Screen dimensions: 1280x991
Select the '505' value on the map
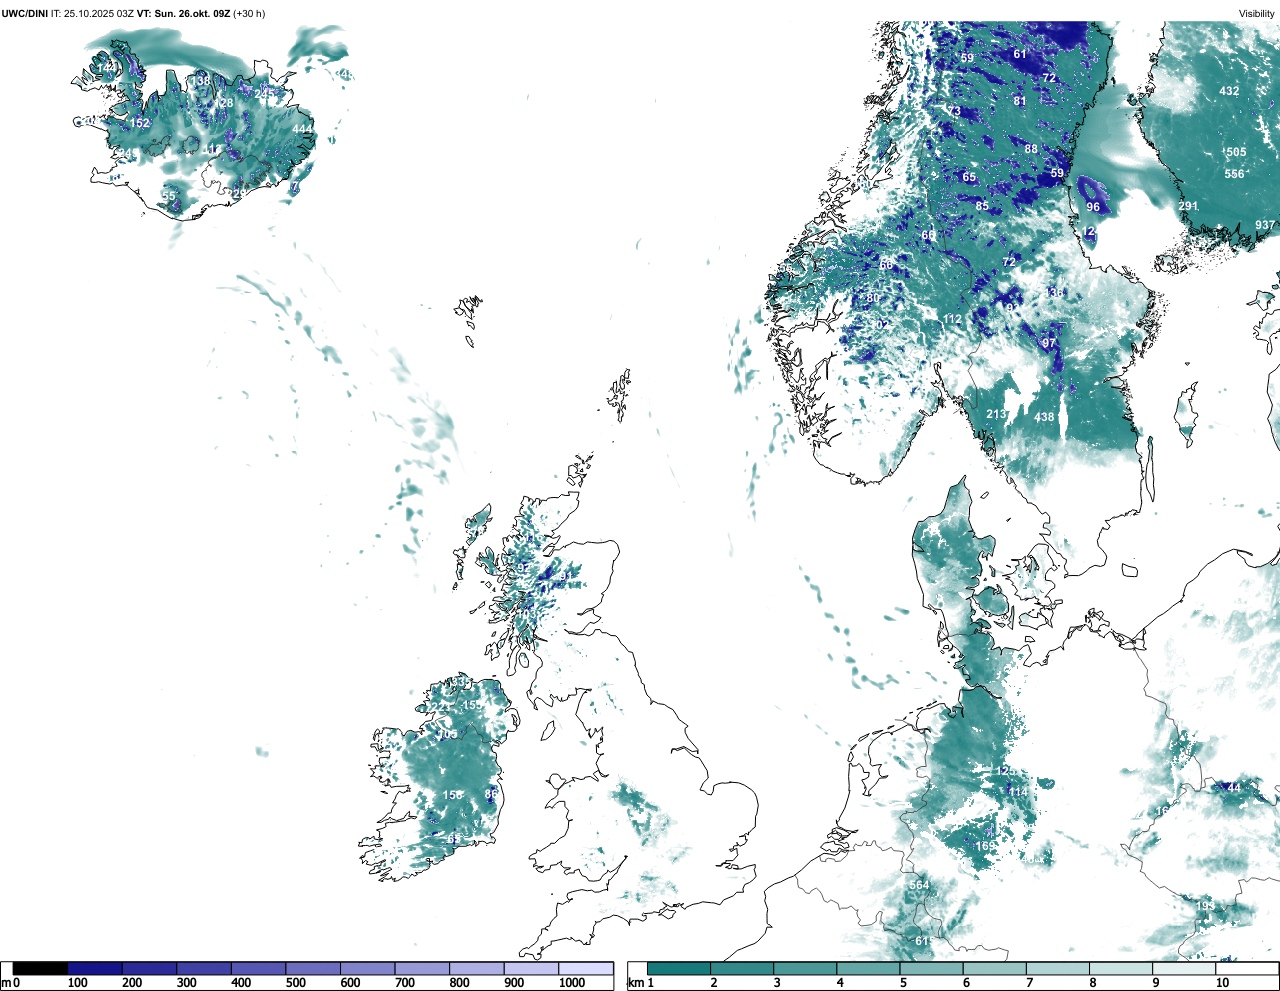pyautogui.click(x=1236, y=152)
